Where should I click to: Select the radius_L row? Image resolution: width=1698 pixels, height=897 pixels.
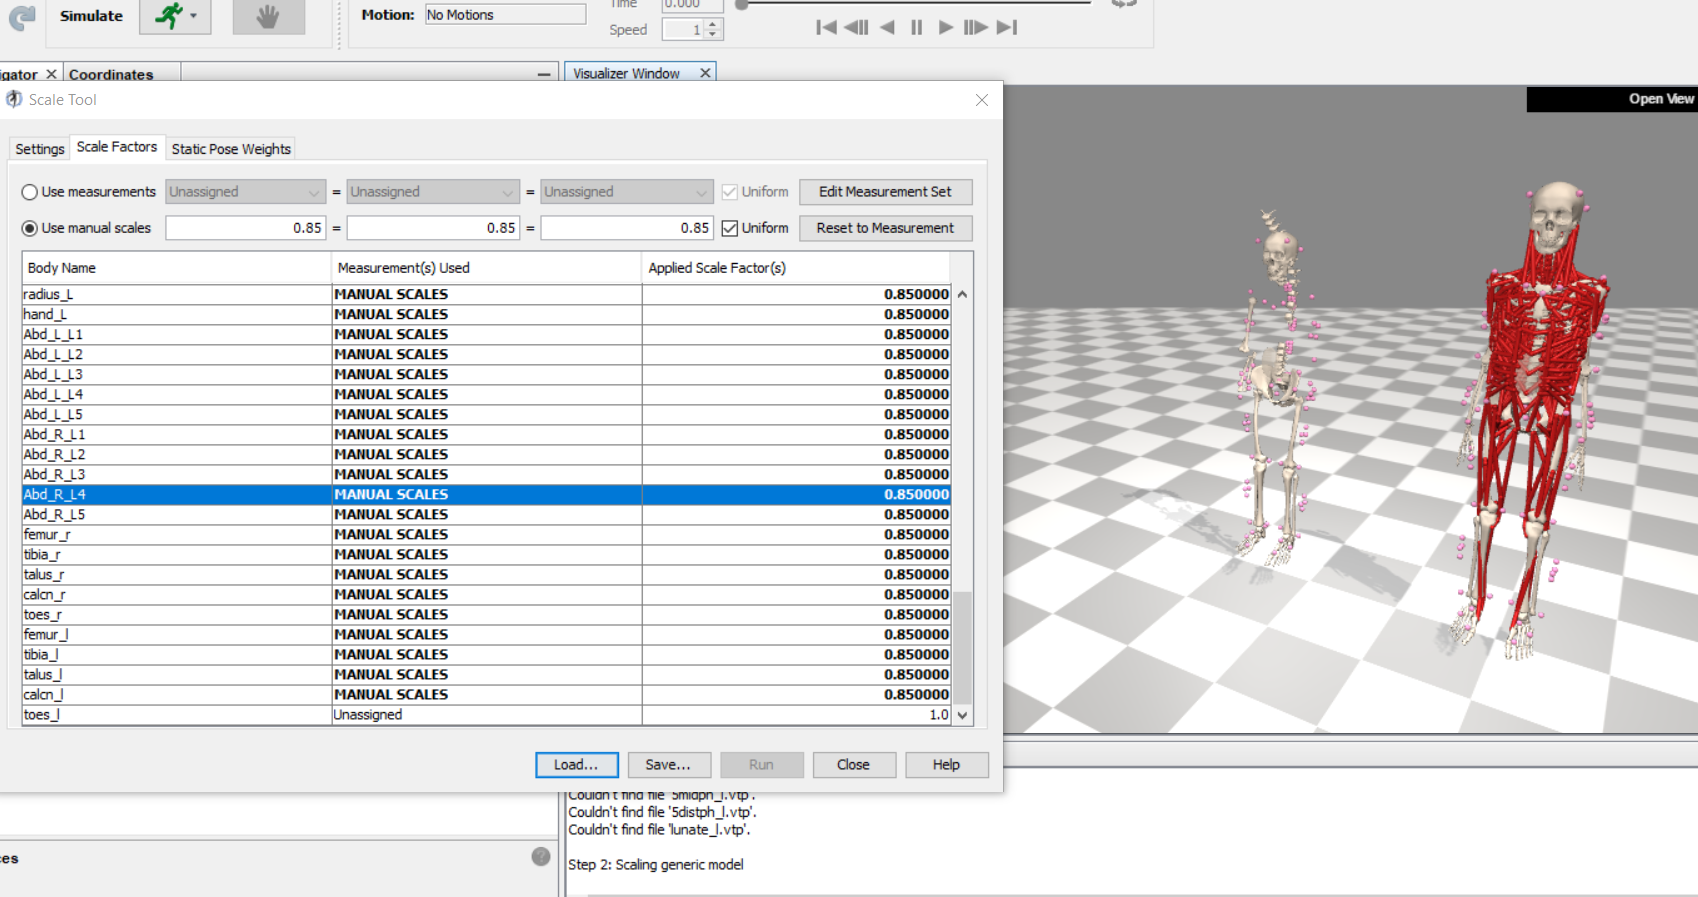pos(486,294)
